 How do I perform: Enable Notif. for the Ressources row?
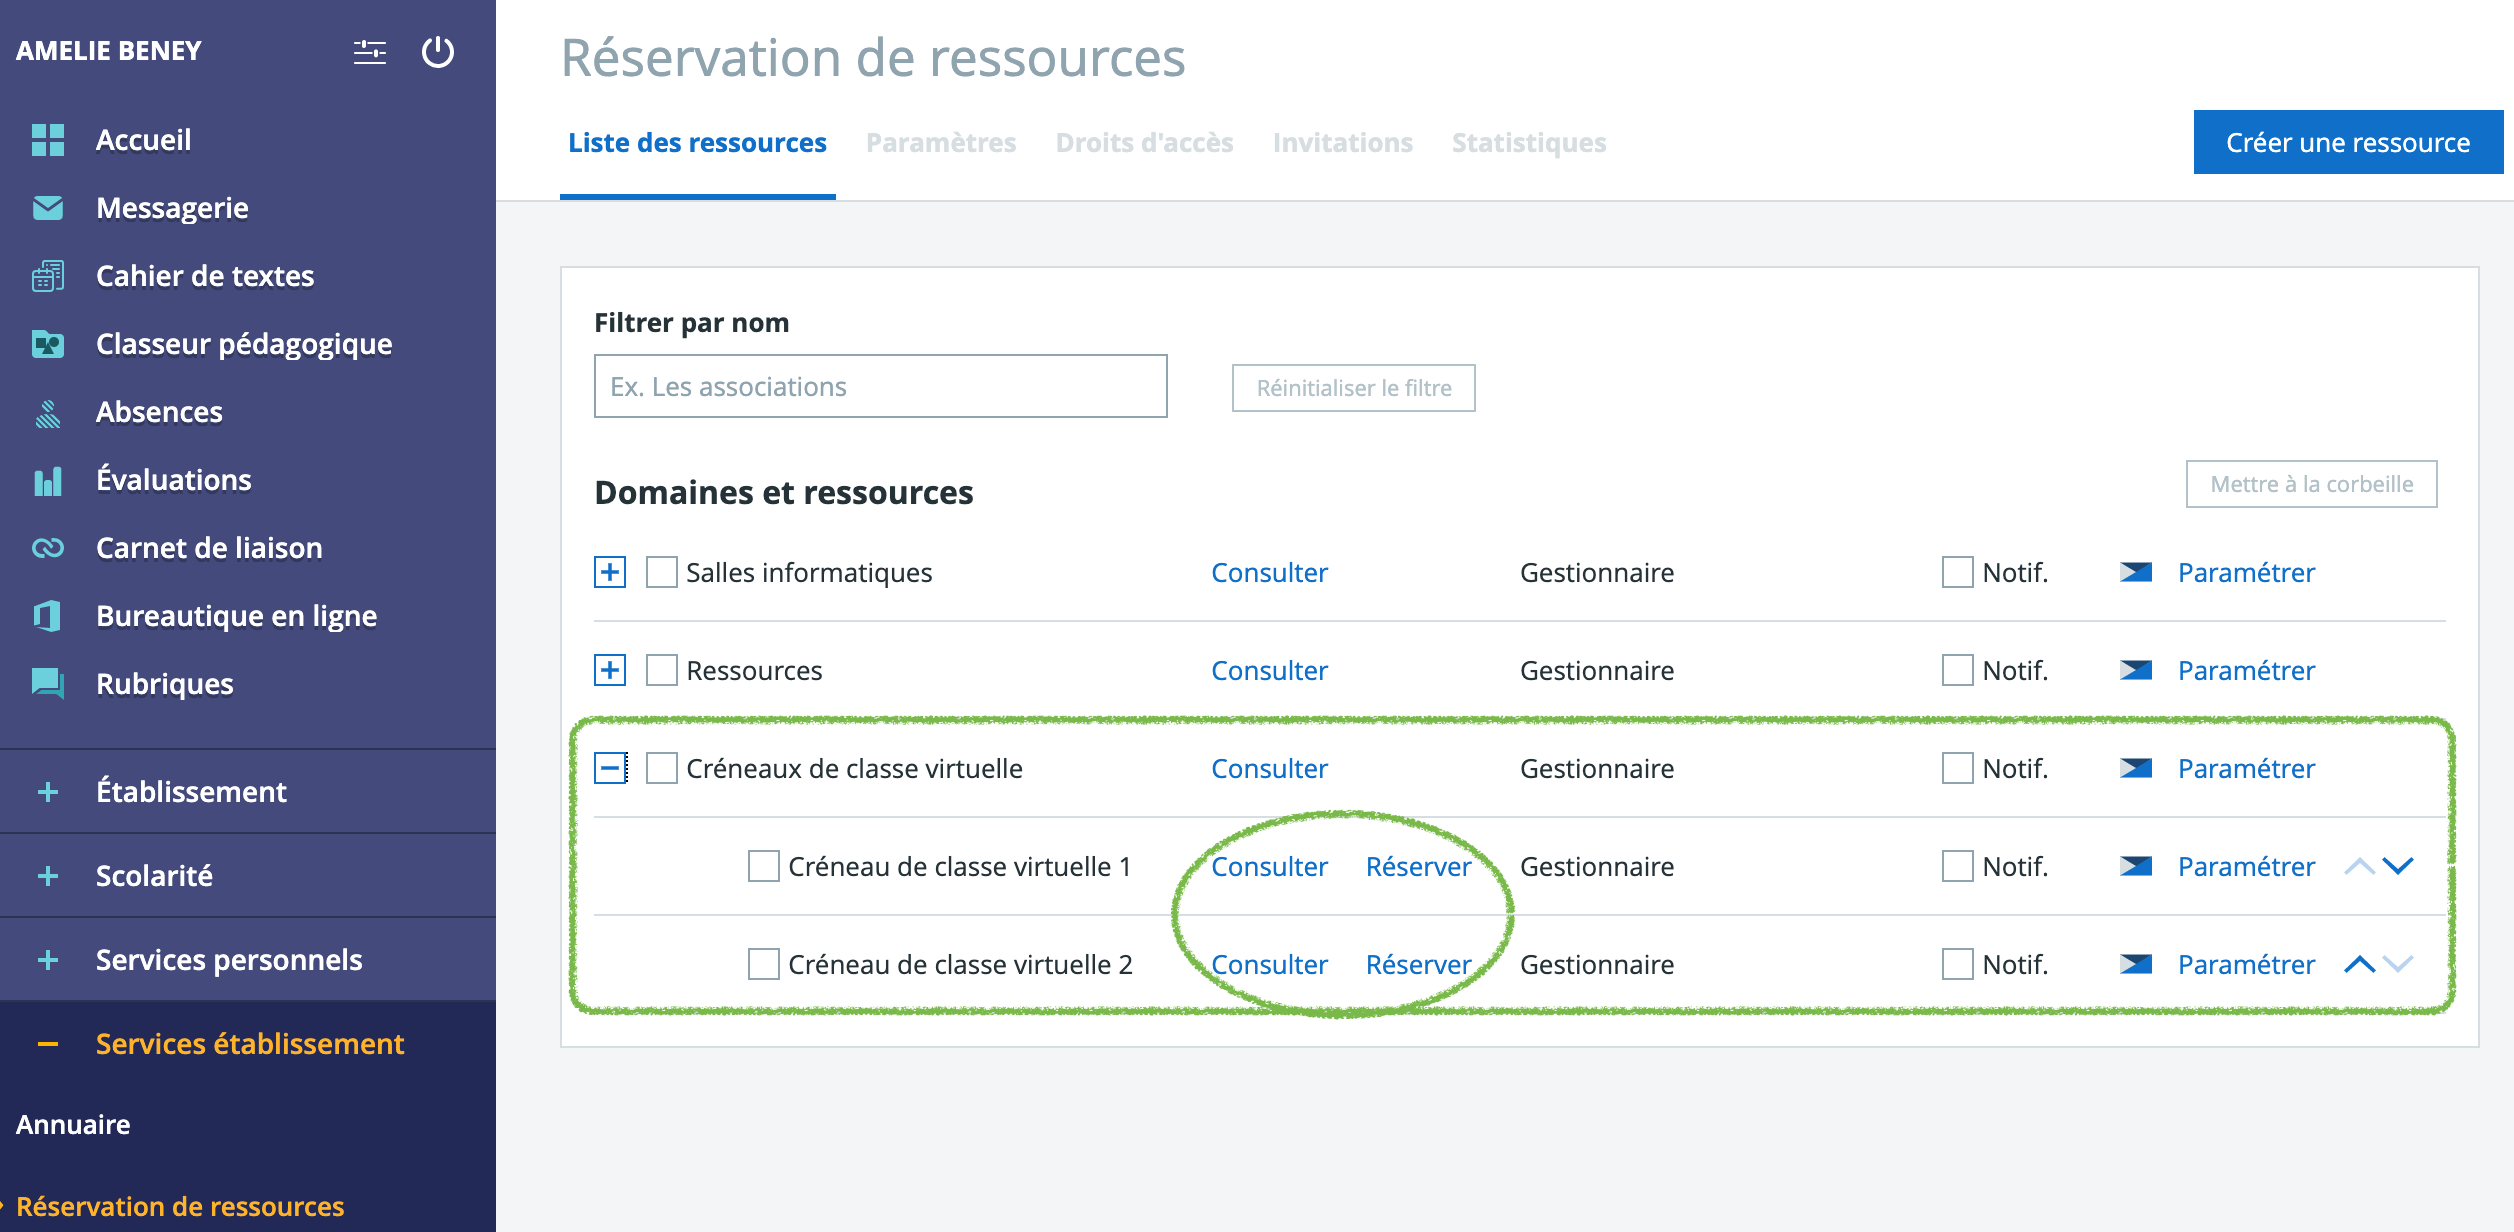pyautogui.click(x=1957, y=670)
